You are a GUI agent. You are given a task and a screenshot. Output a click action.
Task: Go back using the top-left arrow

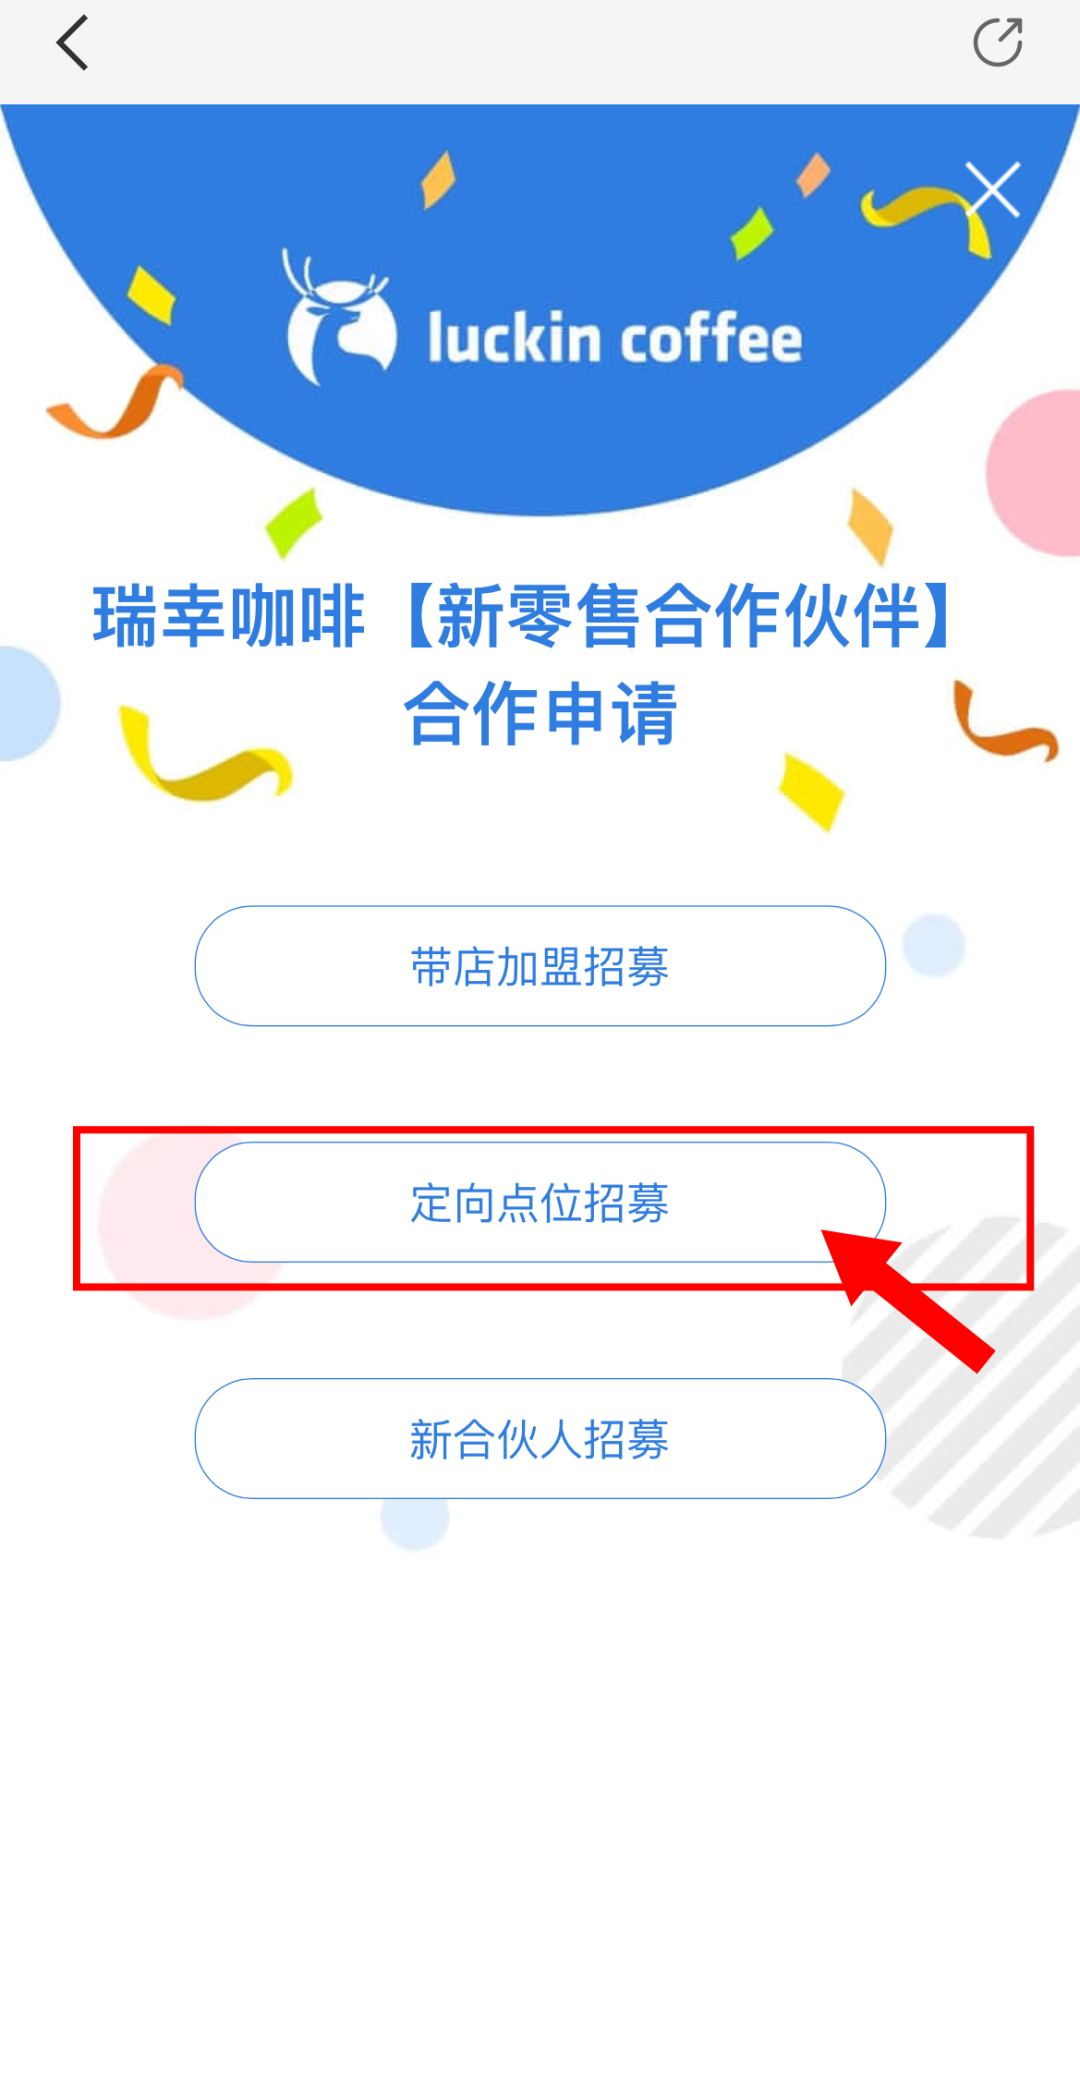pos(73,43)
